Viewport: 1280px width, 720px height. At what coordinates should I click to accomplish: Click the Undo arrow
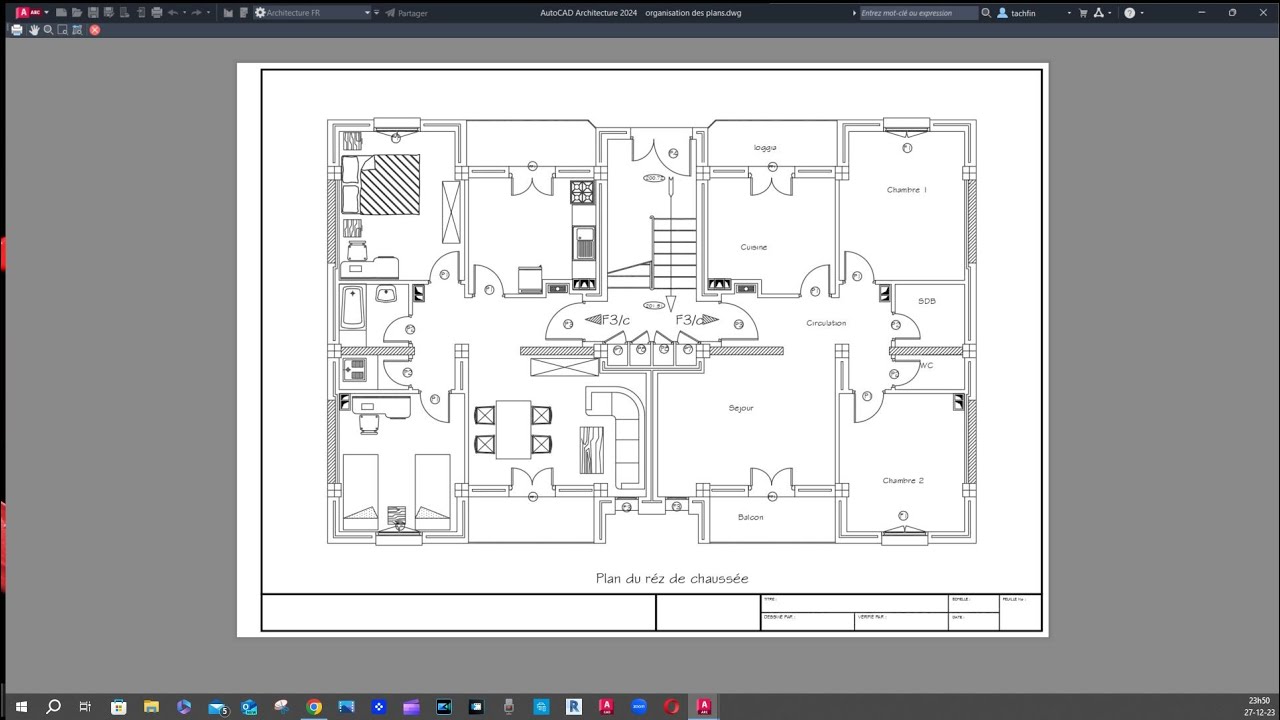[x=173, y=12]
